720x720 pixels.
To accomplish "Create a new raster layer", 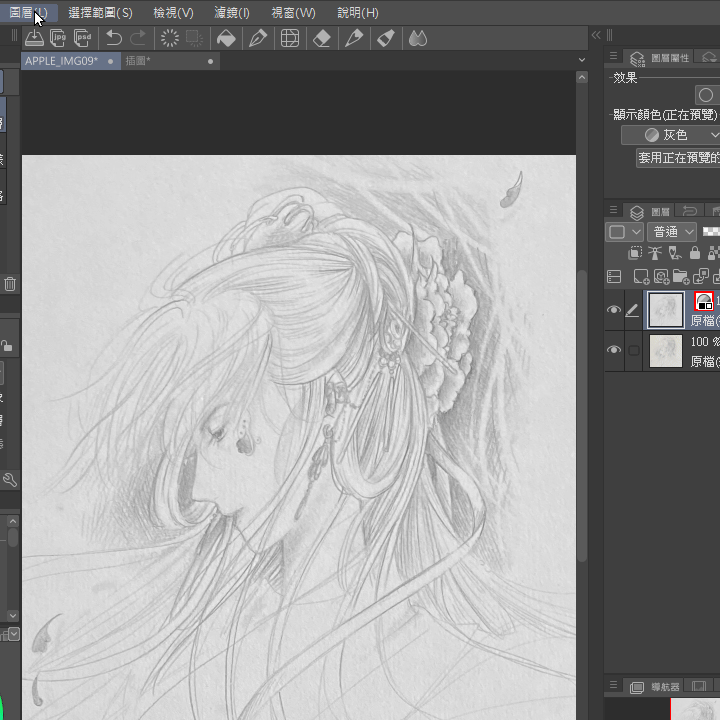I will (642, 276).
